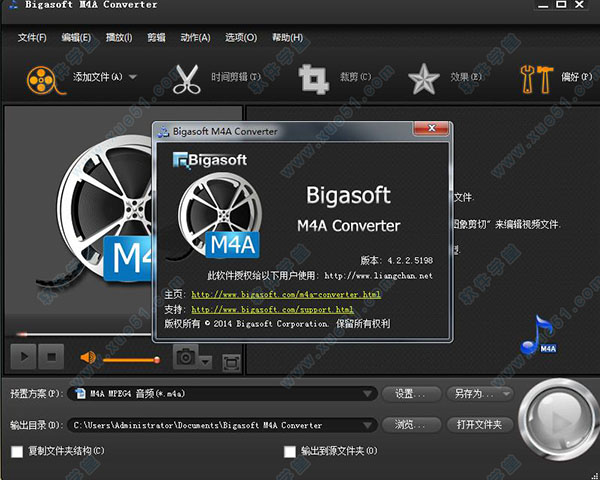Take a snapshot with camera icon

click(186, 357)
